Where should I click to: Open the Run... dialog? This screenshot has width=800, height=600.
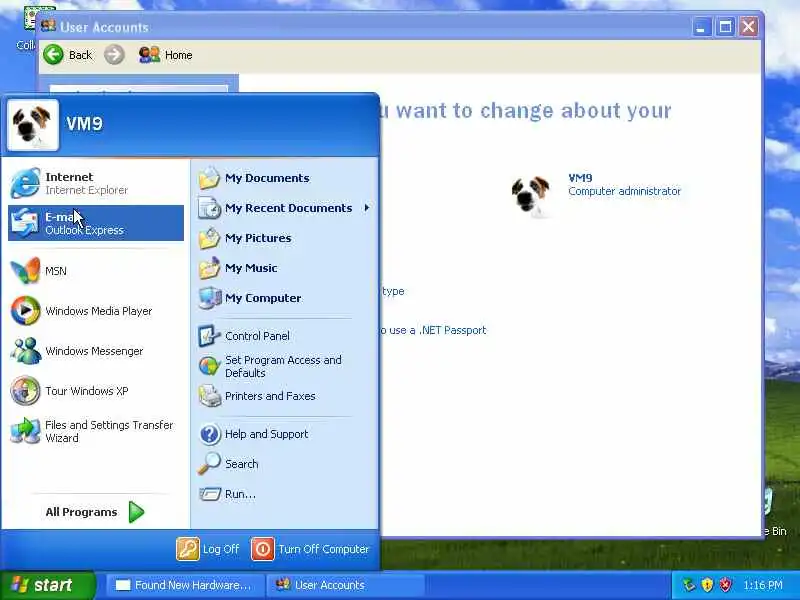[285, 494]
